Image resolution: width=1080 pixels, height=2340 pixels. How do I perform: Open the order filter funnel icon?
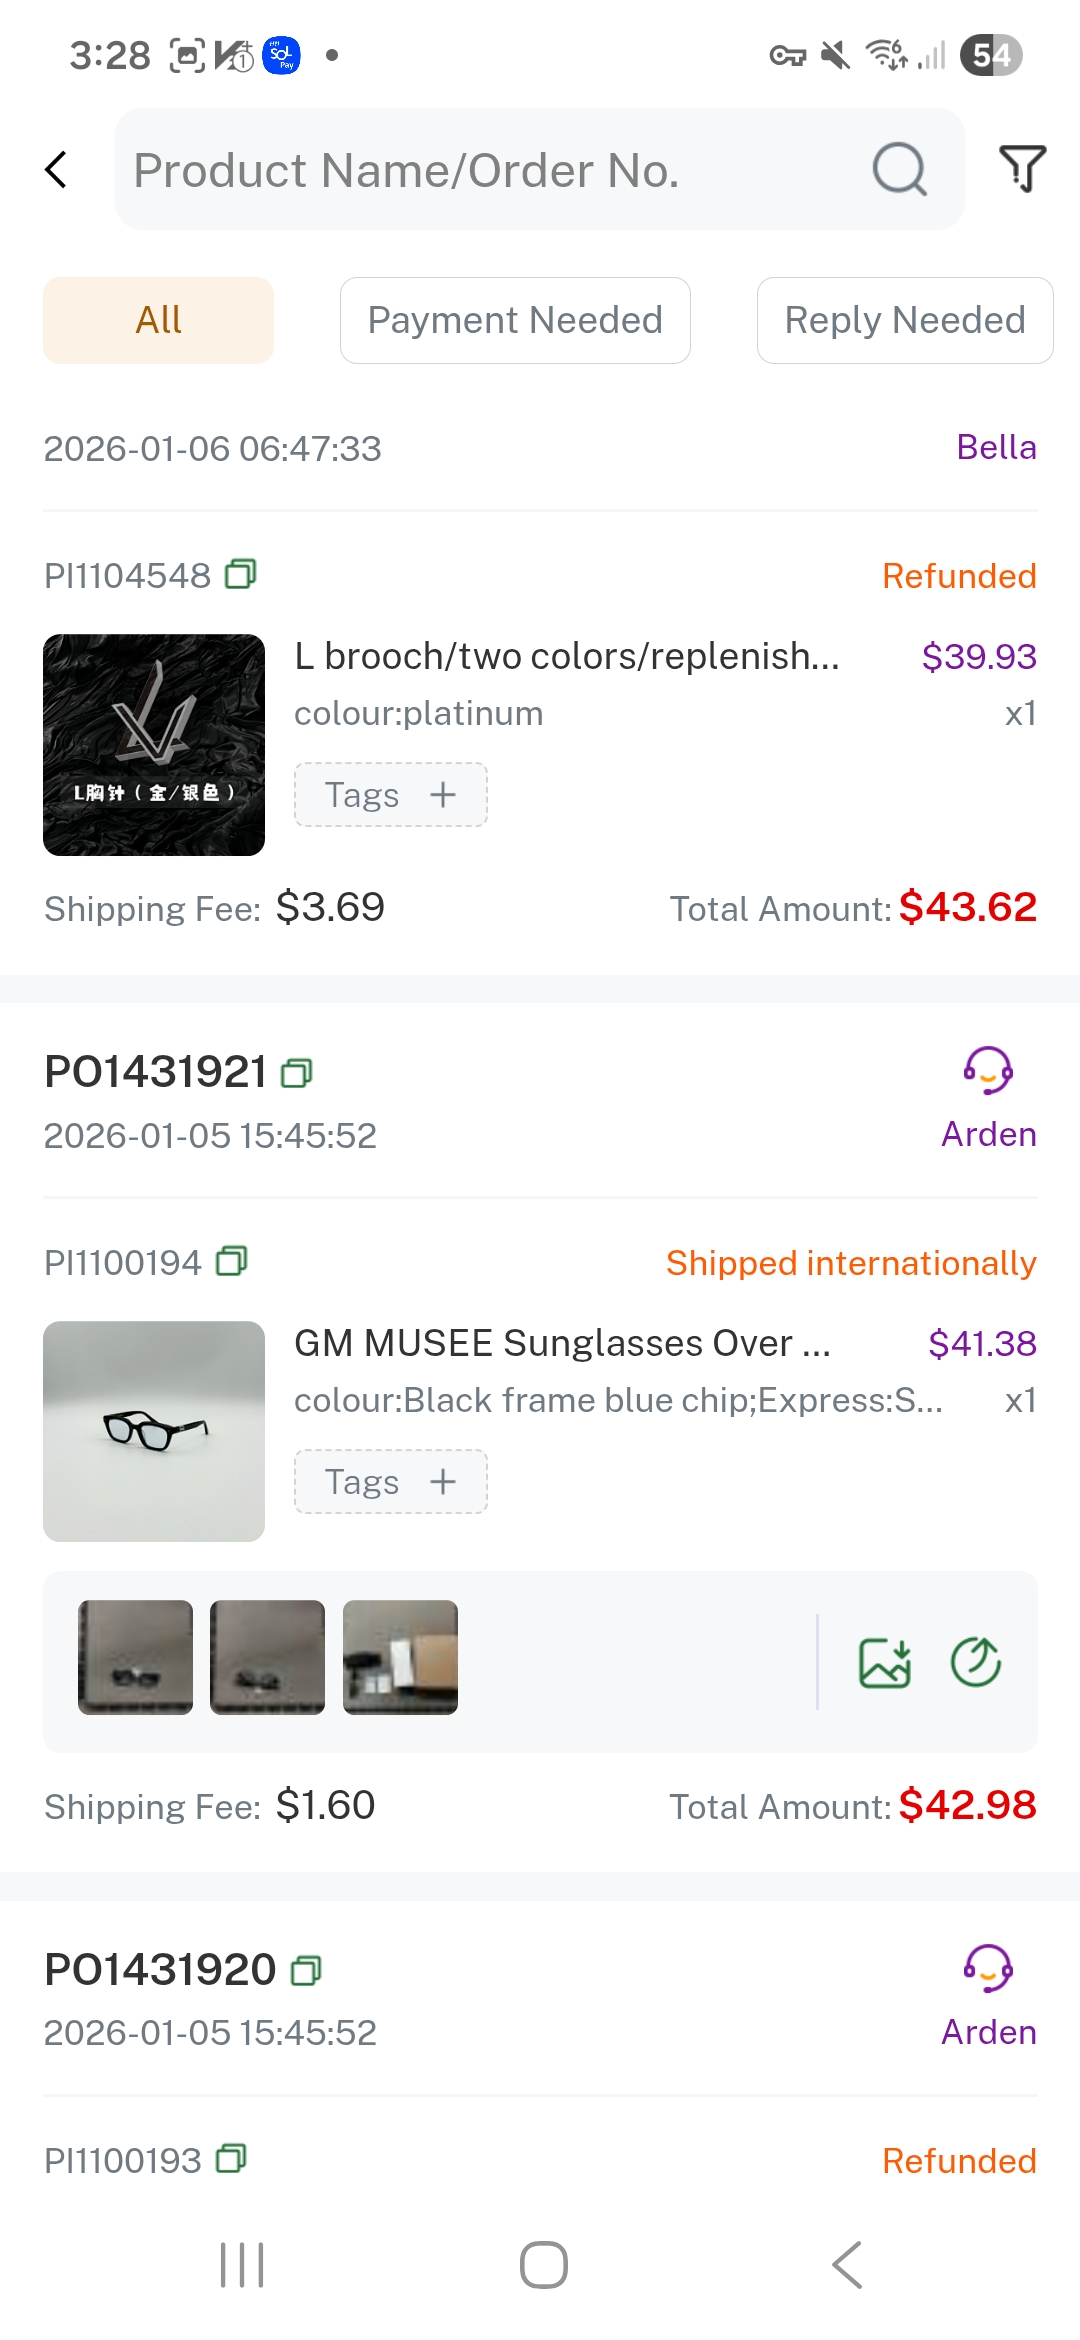1022,169
